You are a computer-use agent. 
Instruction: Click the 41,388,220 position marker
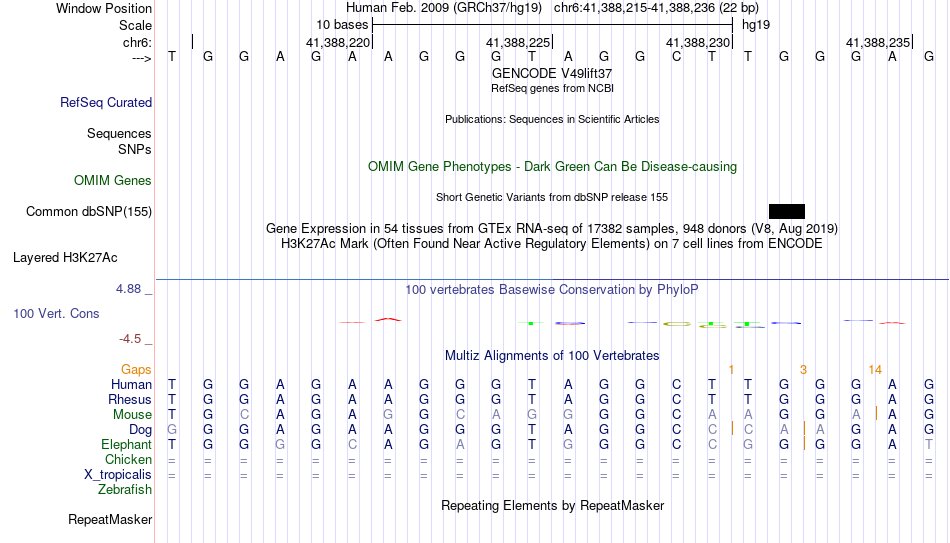click(x=338, y=42)
